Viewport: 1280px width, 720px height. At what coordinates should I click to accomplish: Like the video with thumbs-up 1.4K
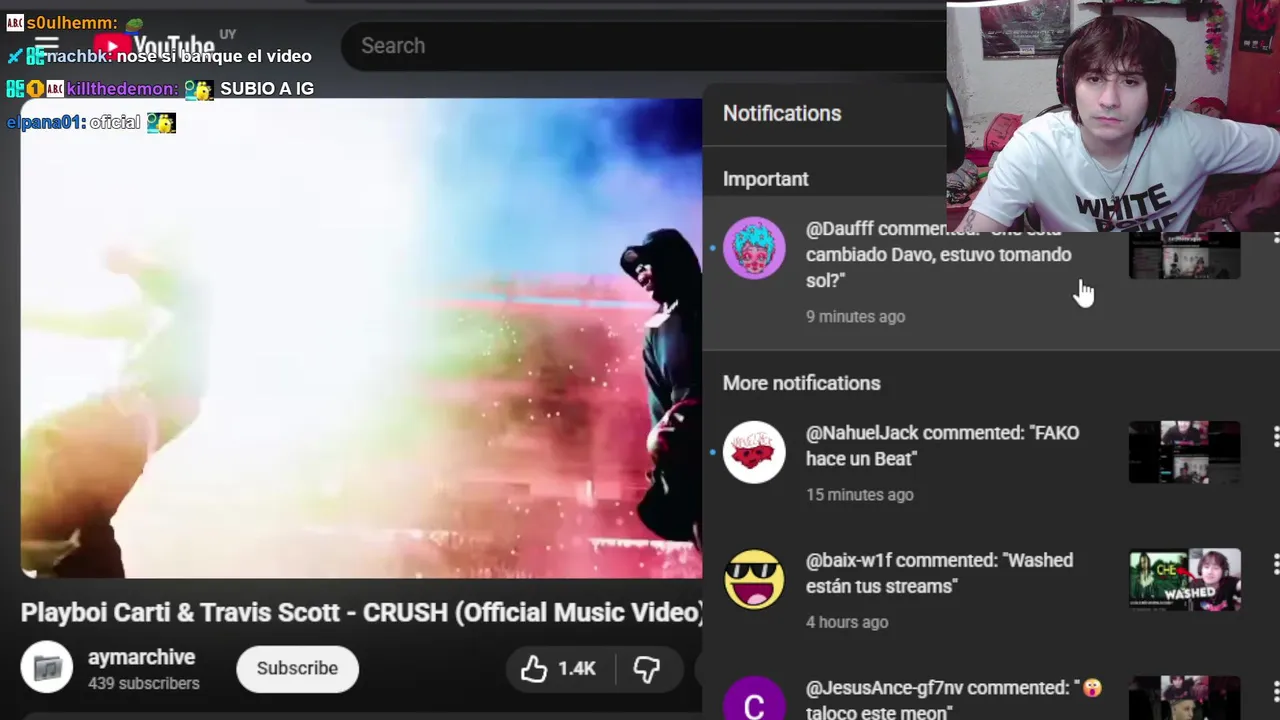(x=559, y=669)
